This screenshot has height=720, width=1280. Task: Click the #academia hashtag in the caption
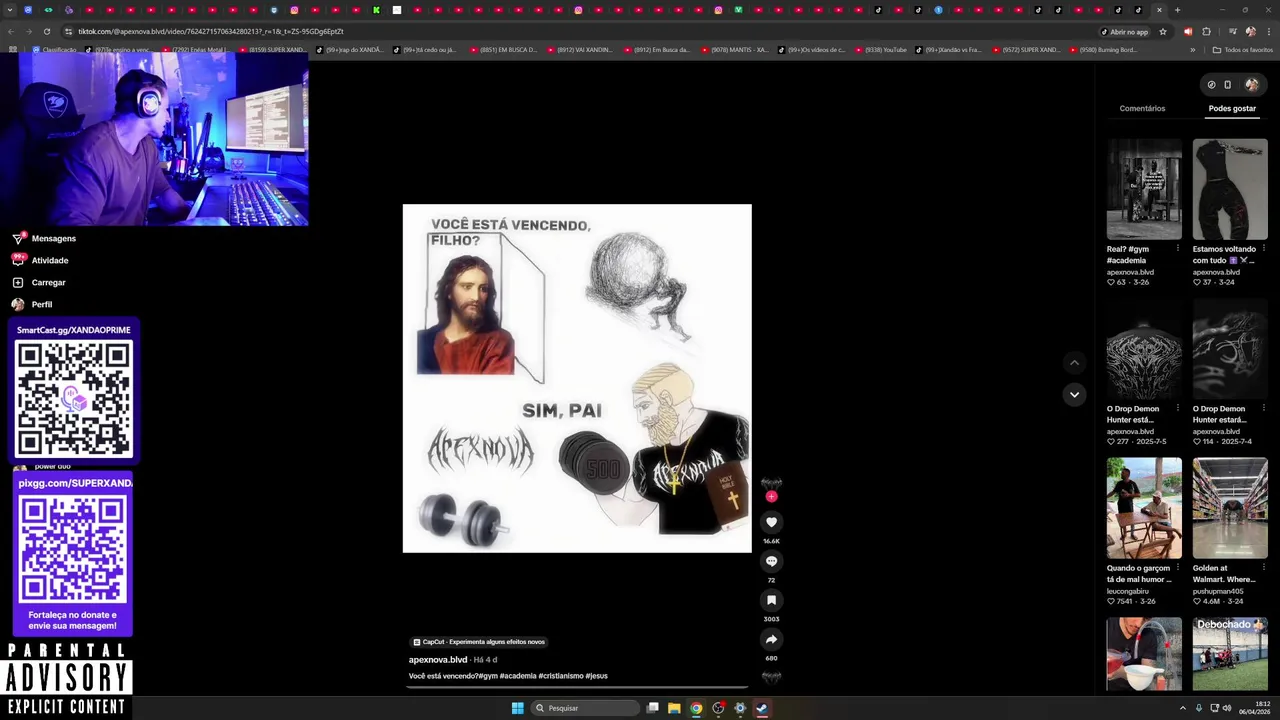[518, 676]
